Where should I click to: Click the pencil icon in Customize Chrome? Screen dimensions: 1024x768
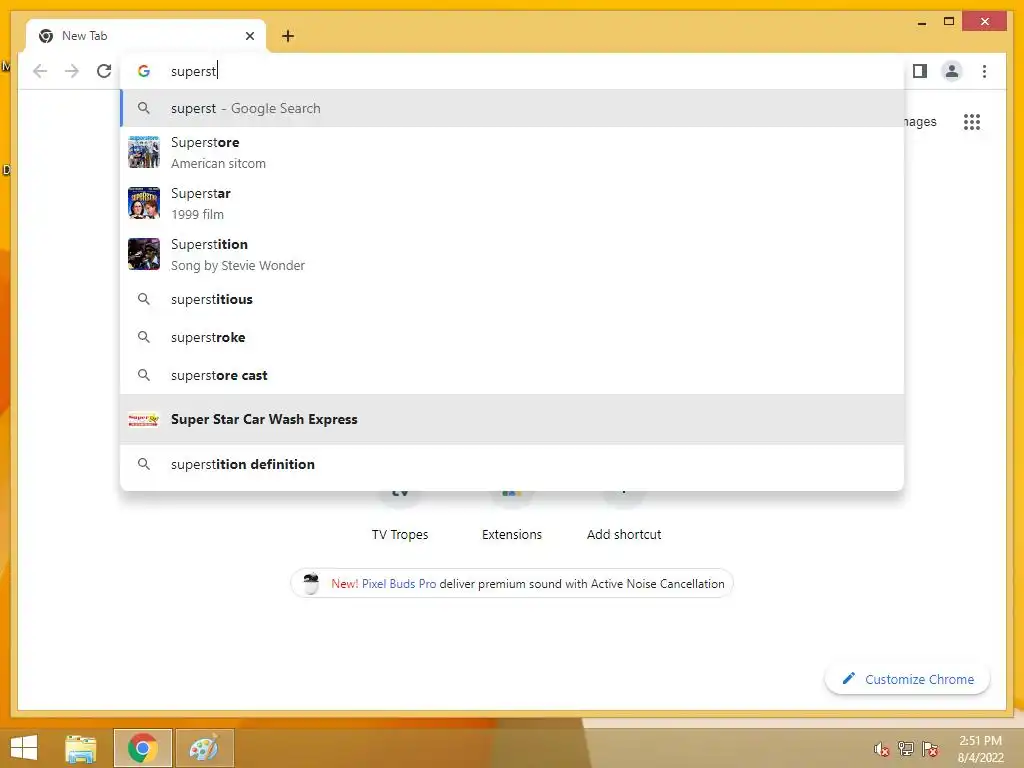tap(848, 679)
